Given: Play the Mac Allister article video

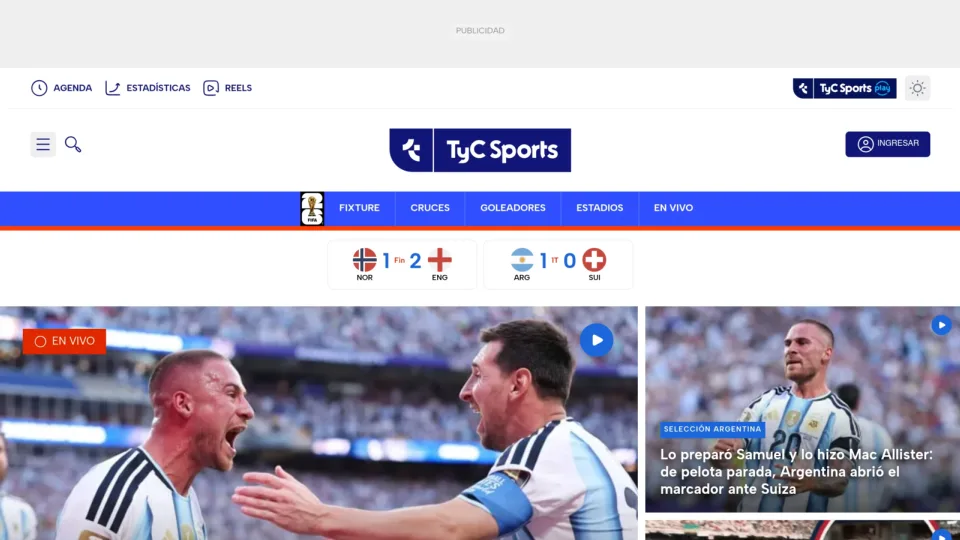Looking at the screenshot, I should 941,325.
